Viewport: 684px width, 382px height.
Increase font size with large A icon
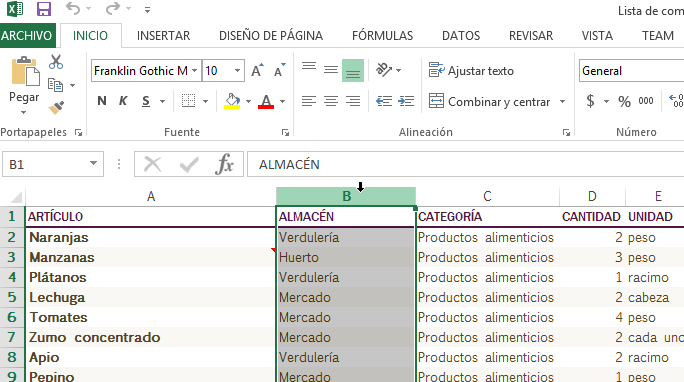257,70
